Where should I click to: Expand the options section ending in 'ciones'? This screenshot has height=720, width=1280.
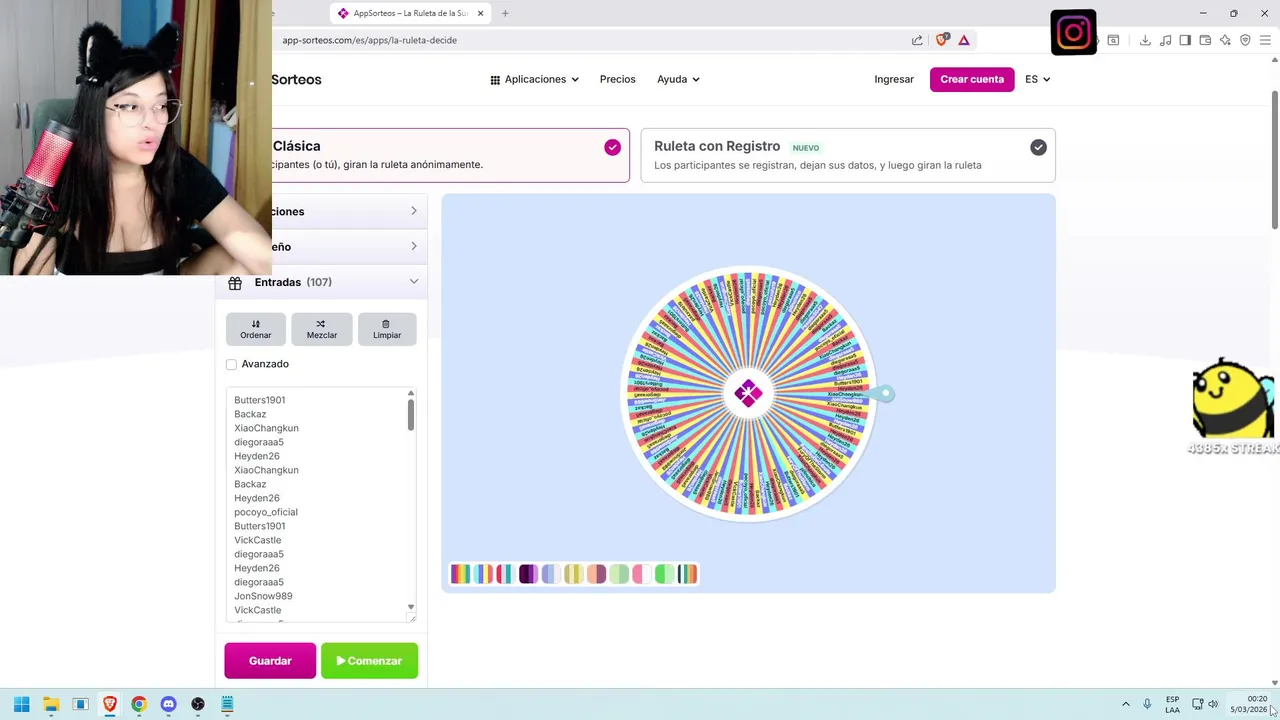pos(349,211)
